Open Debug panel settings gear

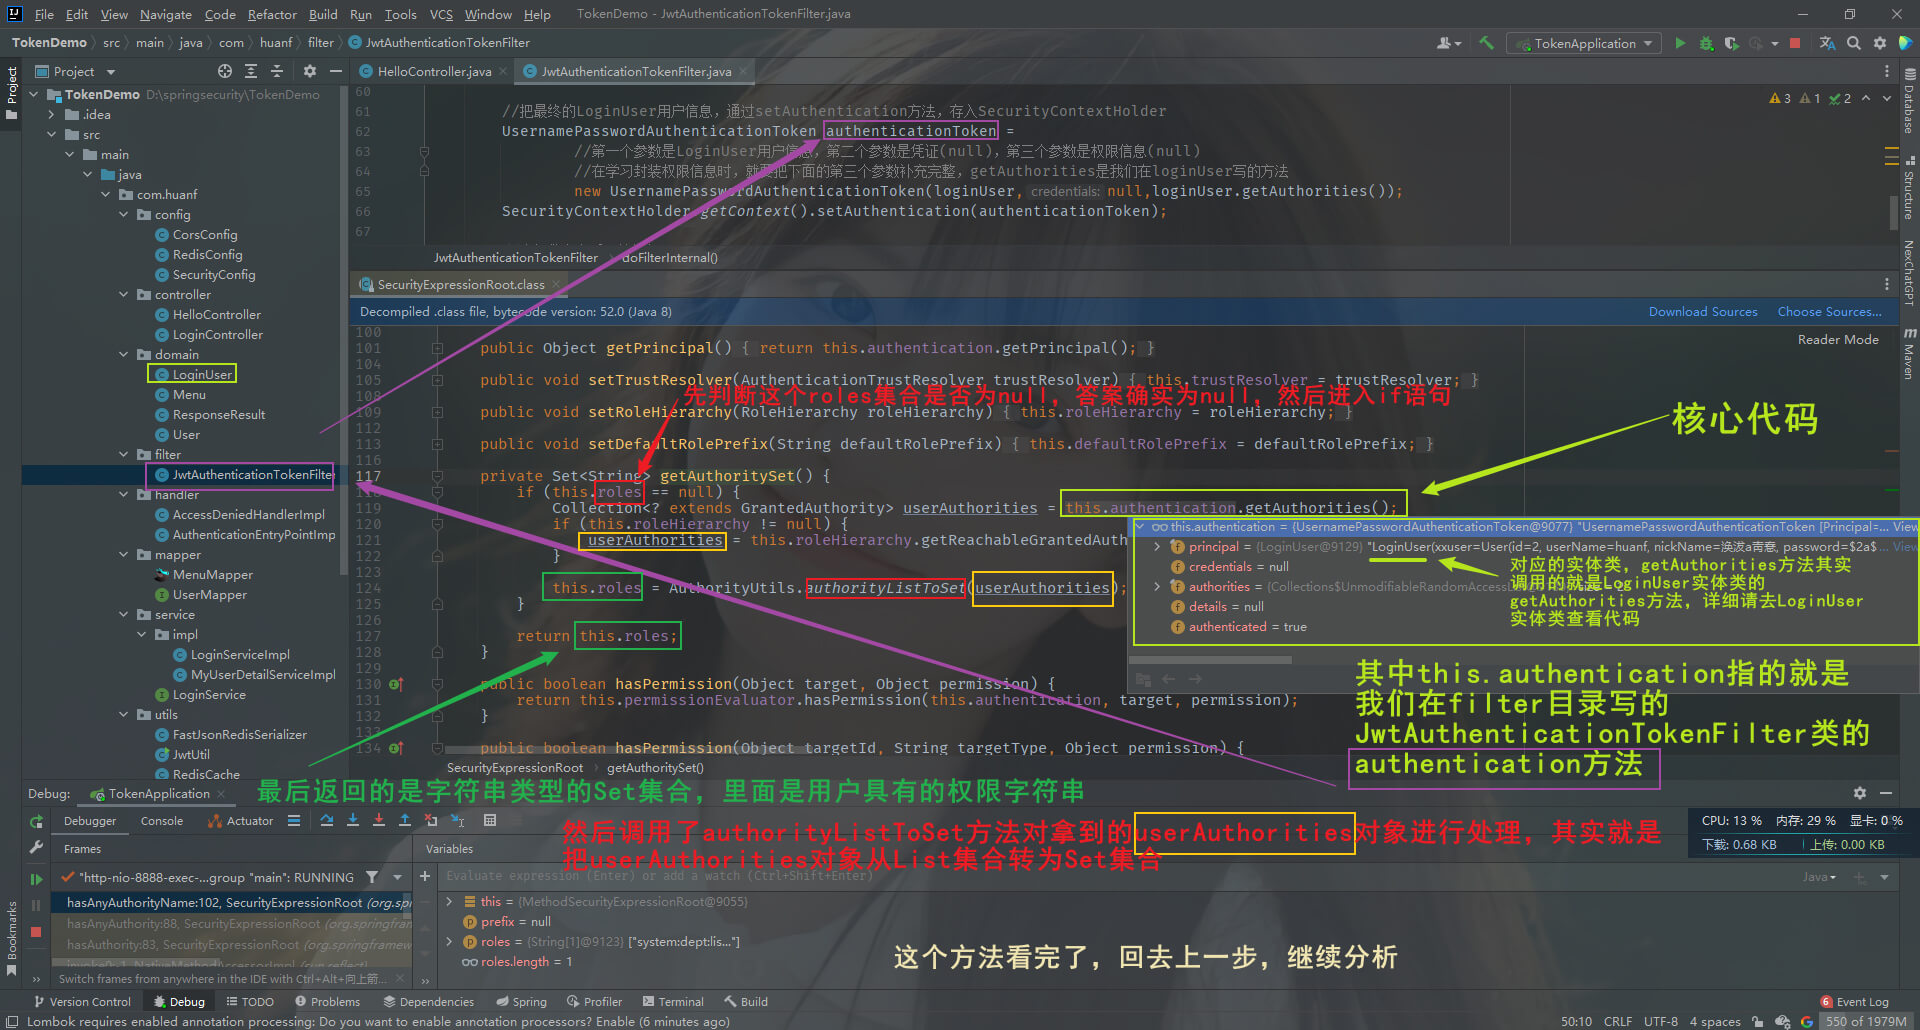point(1860,793)
